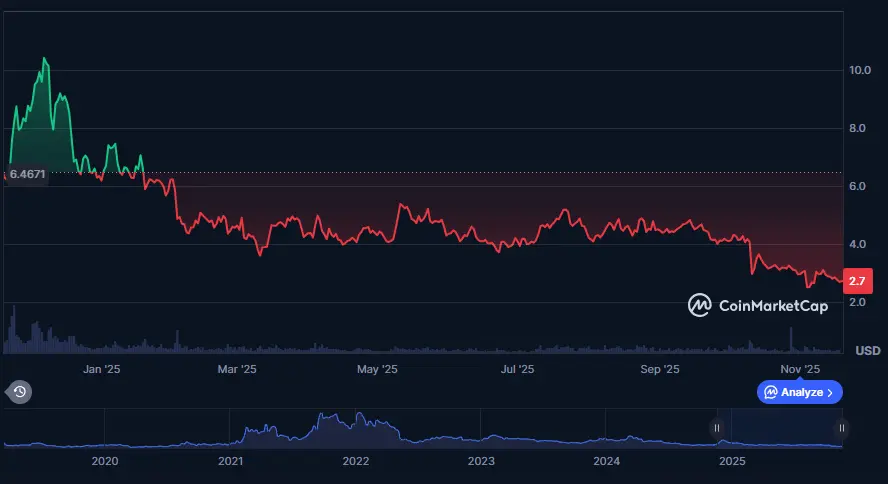Click the 2020 label in the navigator timeline
888x484 pixels.
[x=105, y=461]
